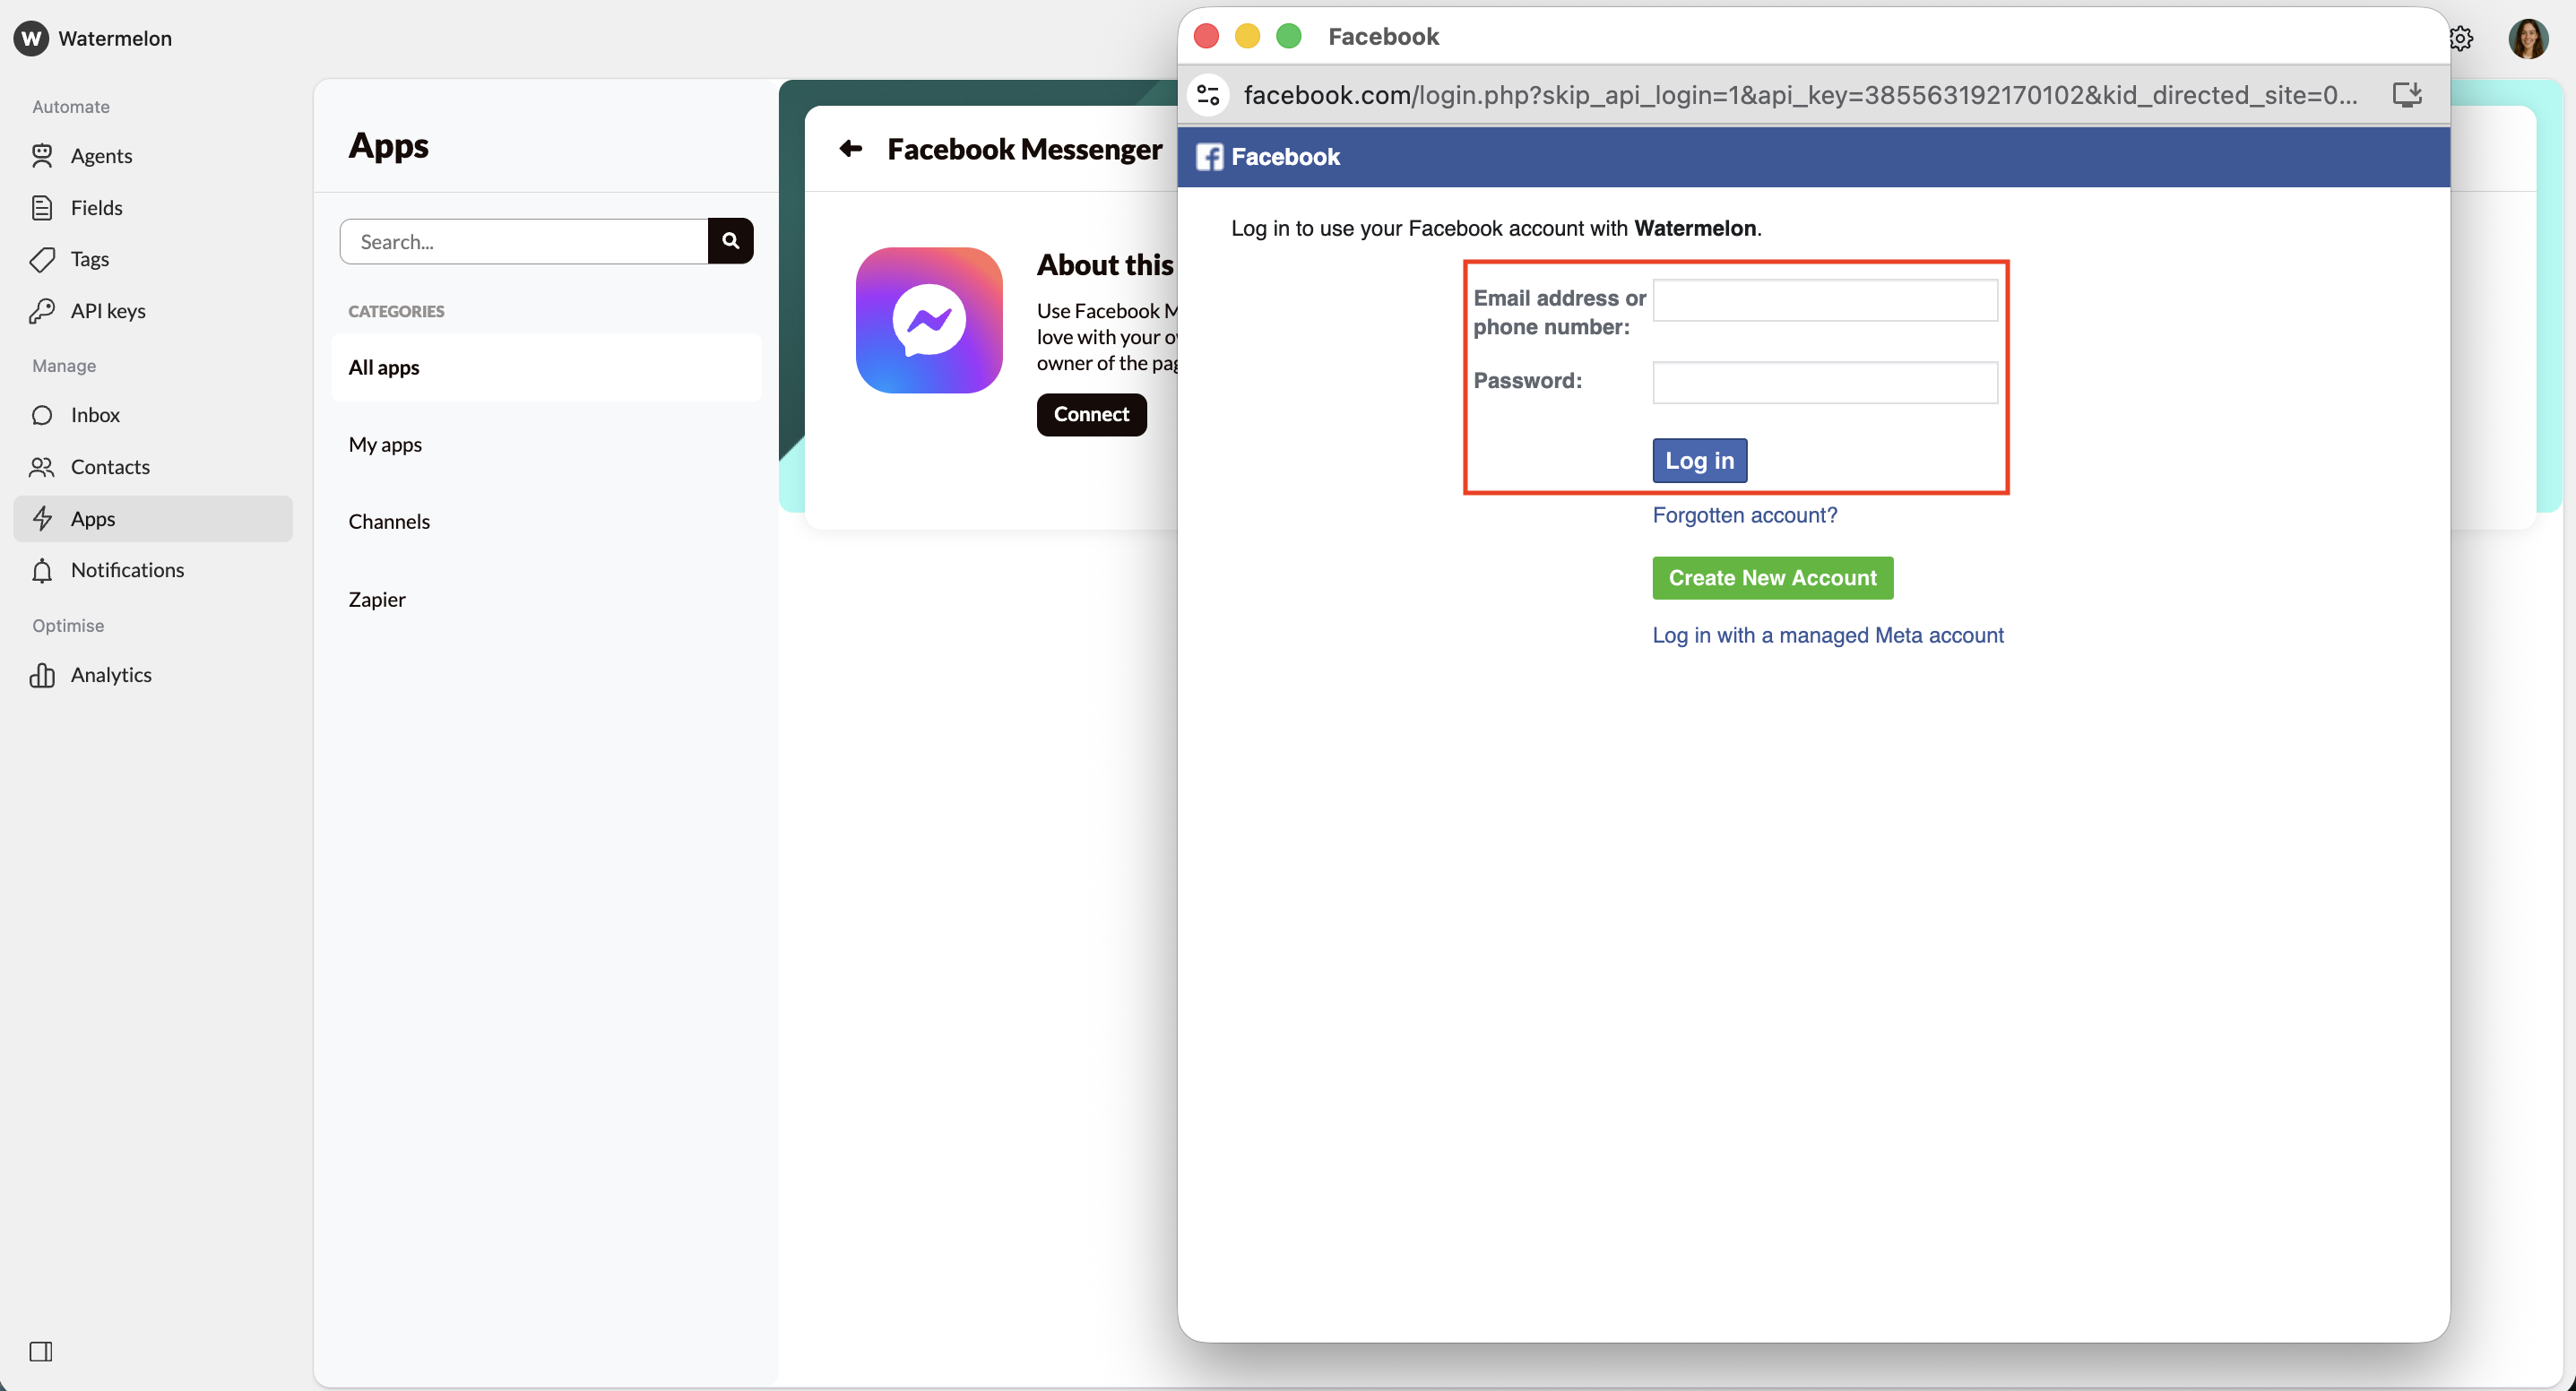
Task: Open the Inbox
Action: pos(95,415)
